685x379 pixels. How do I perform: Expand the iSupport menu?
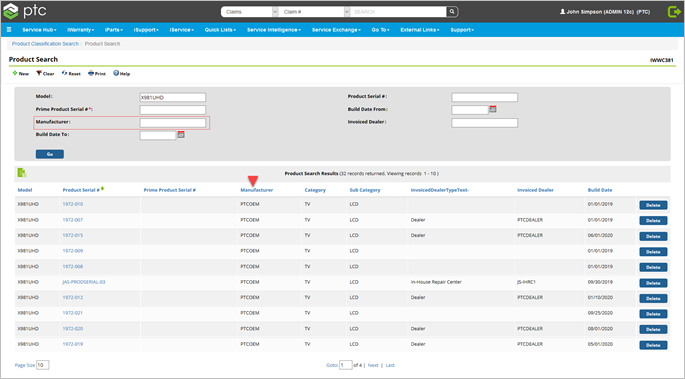[x=146, y=30]
